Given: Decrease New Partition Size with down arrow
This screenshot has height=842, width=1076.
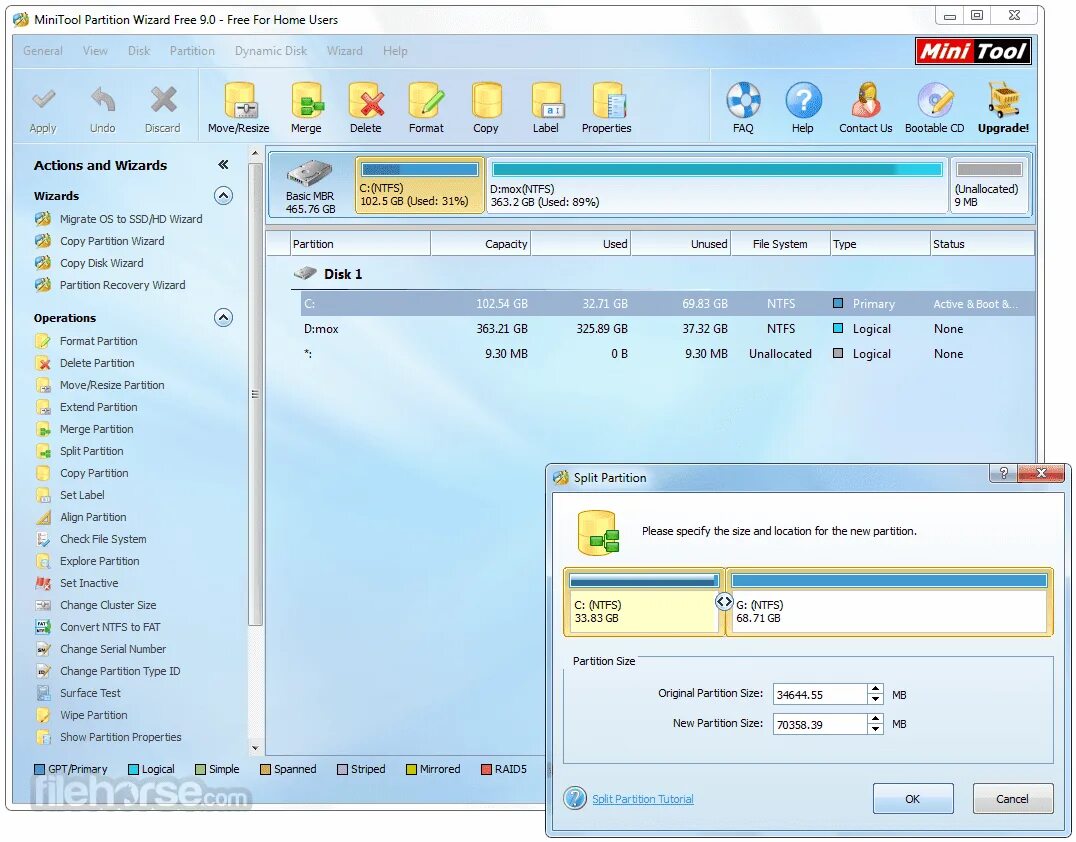Looking at the screenshot, I should [x=875, y=729].
